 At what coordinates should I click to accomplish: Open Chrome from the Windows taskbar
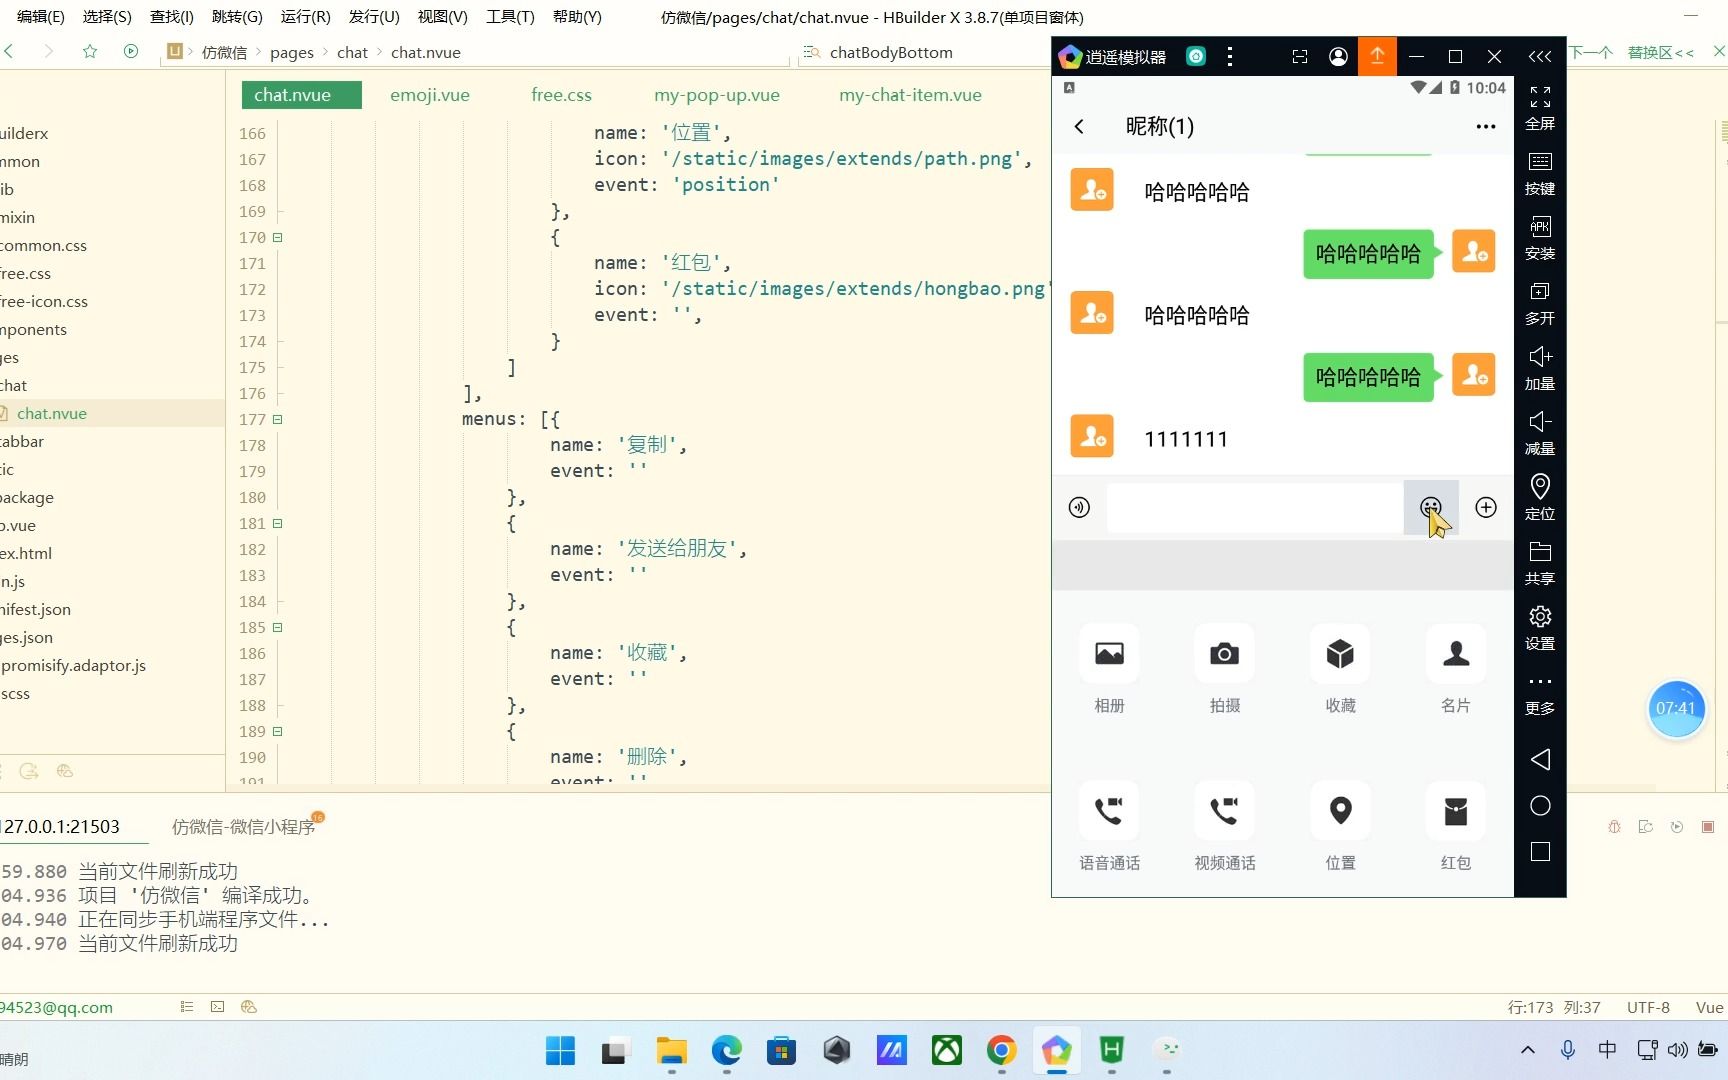pos(1001,1050)
